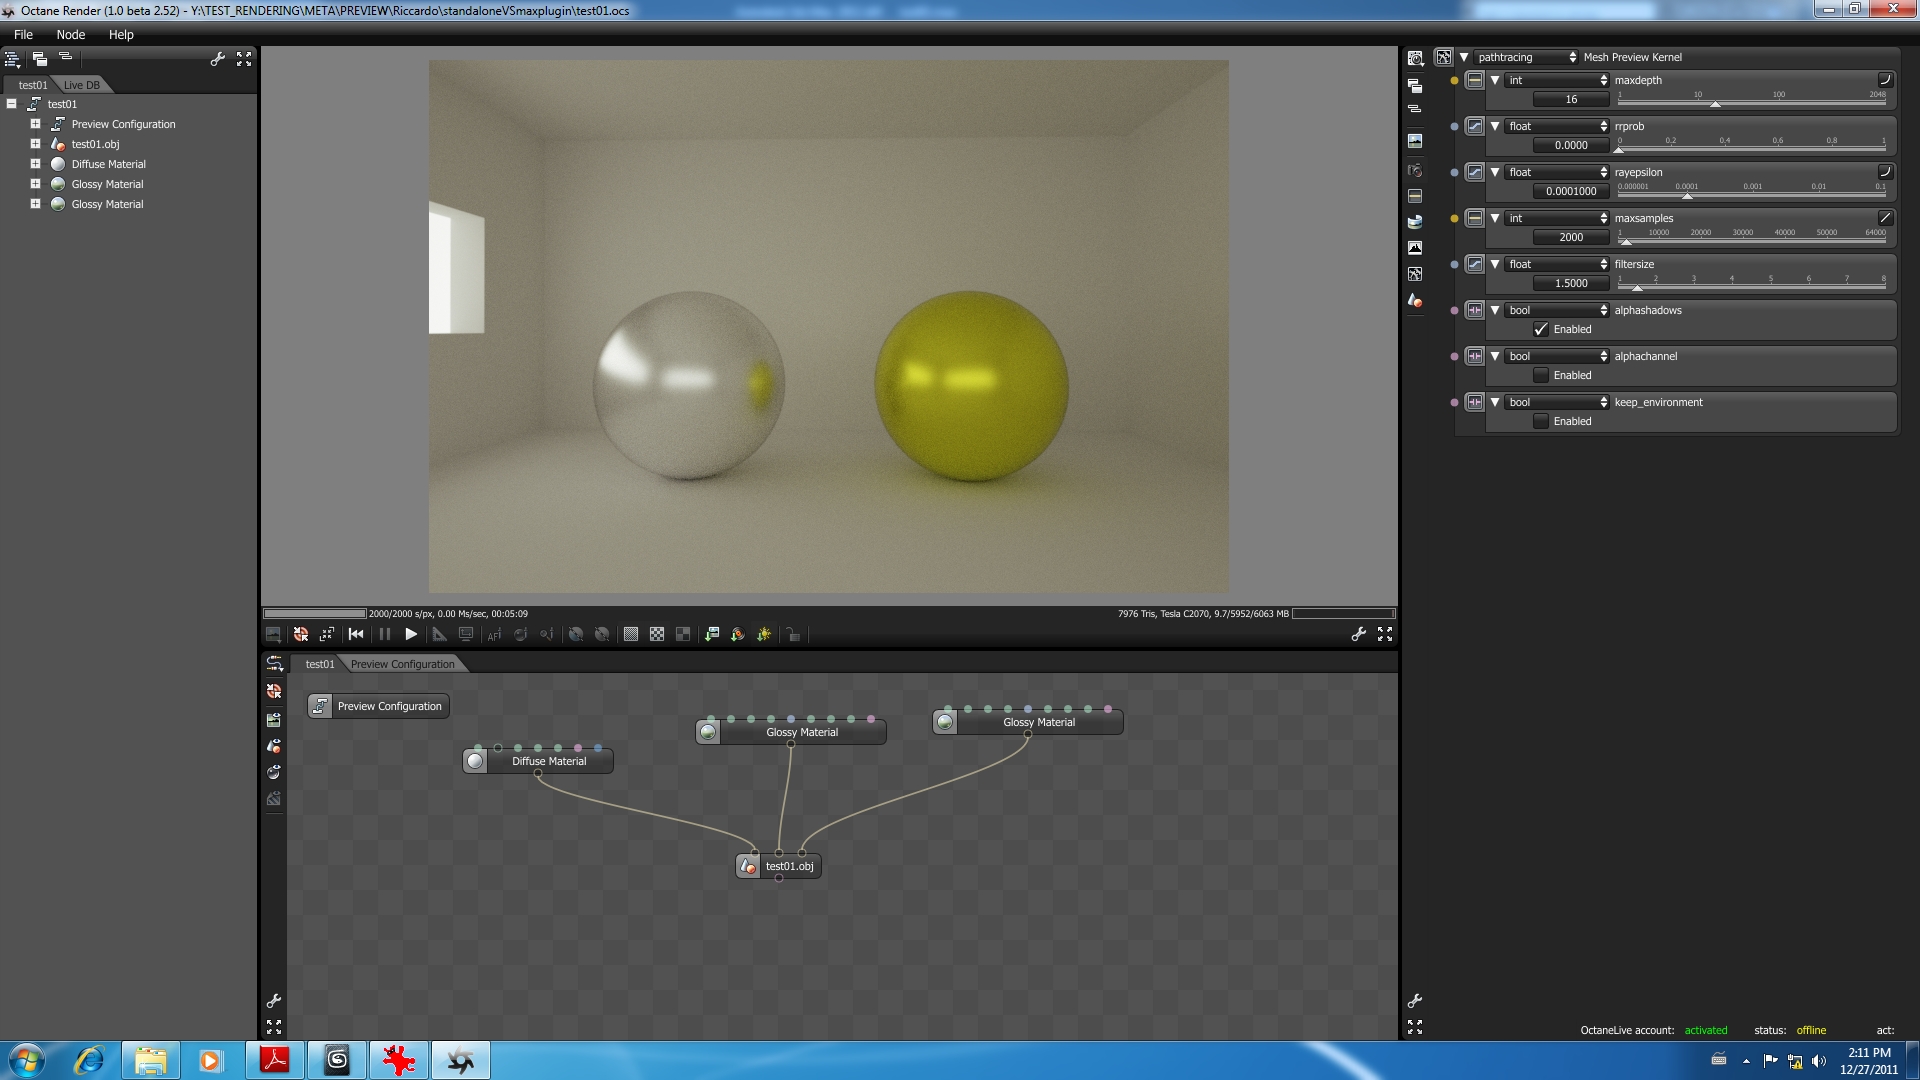Click the viewport lock icon
Image resolution: width=1920 pixels, height=1080 pixels.
coord(793,634)
